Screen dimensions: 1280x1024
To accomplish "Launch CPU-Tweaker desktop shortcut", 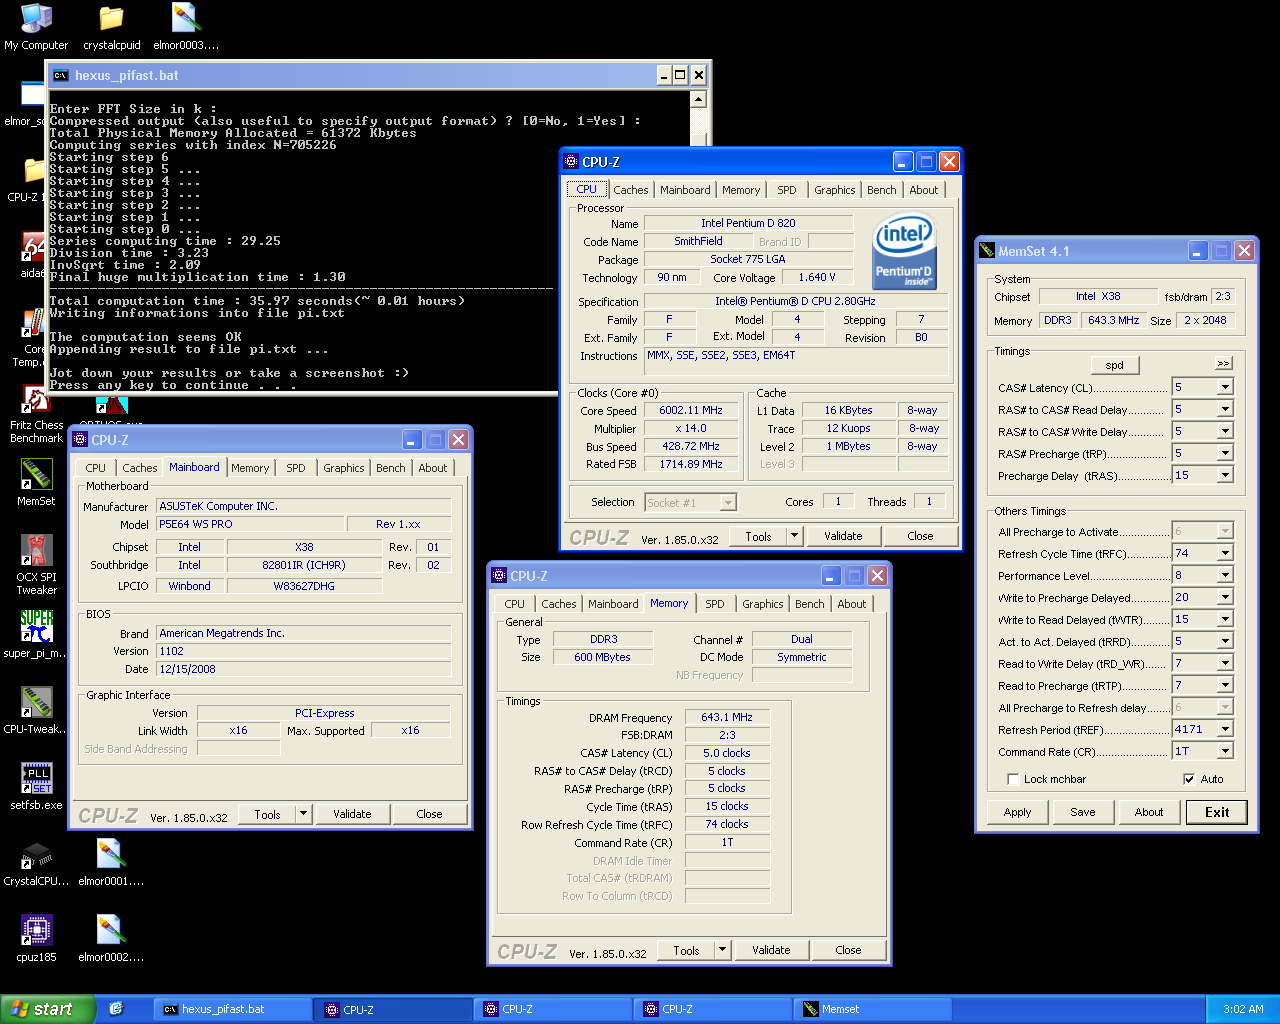I will pyautogui.click(x=36, y=710).
